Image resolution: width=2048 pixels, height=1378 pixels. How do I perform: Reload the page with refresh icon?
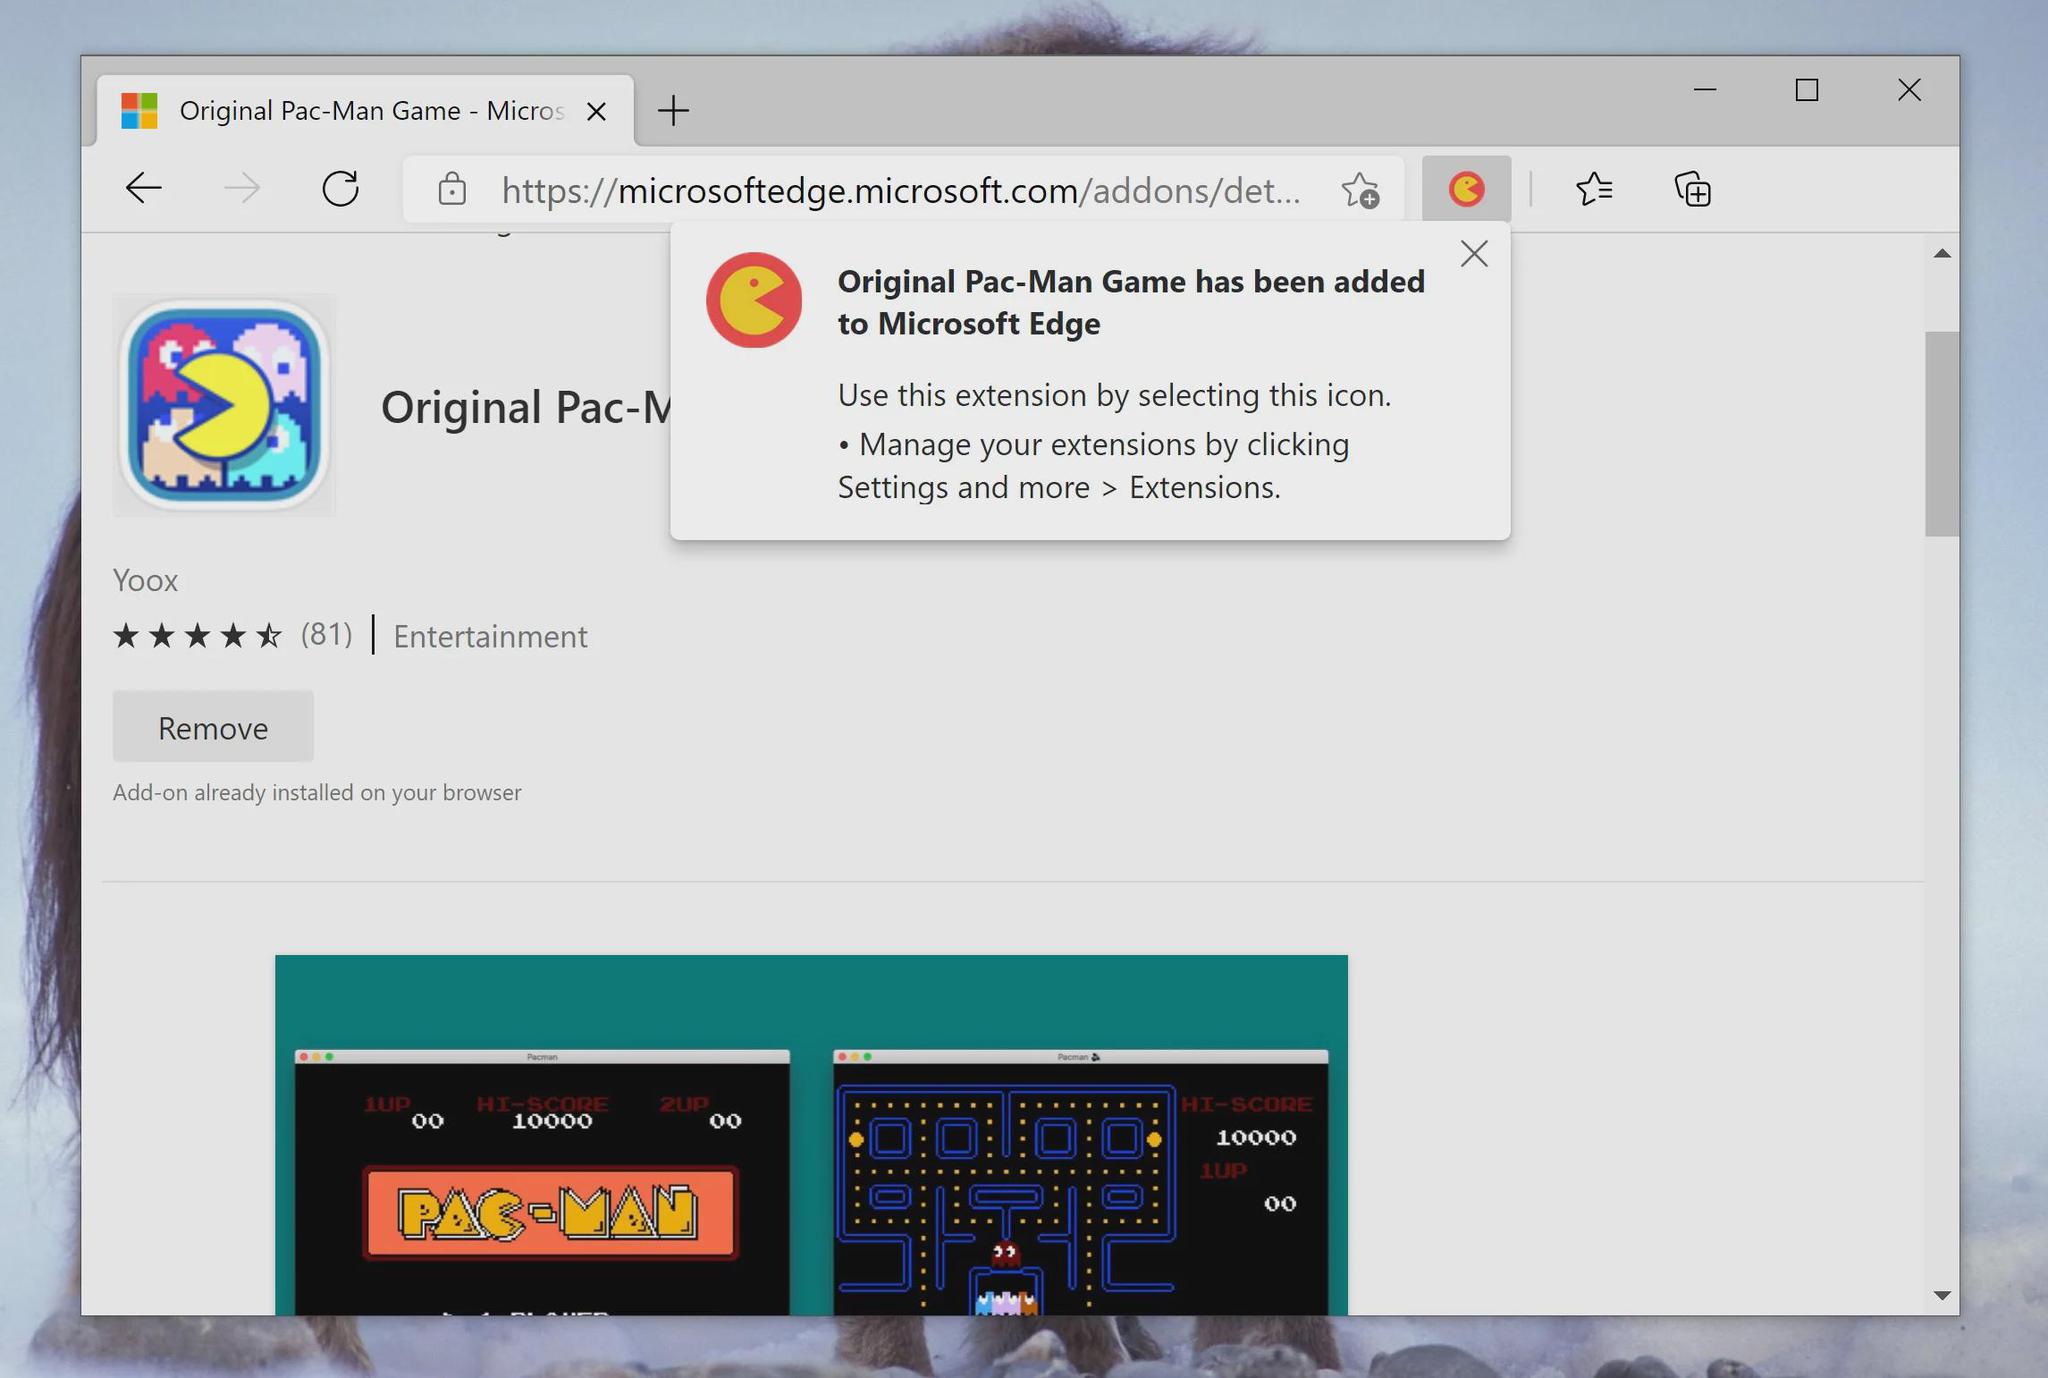(x=341, y=189)
